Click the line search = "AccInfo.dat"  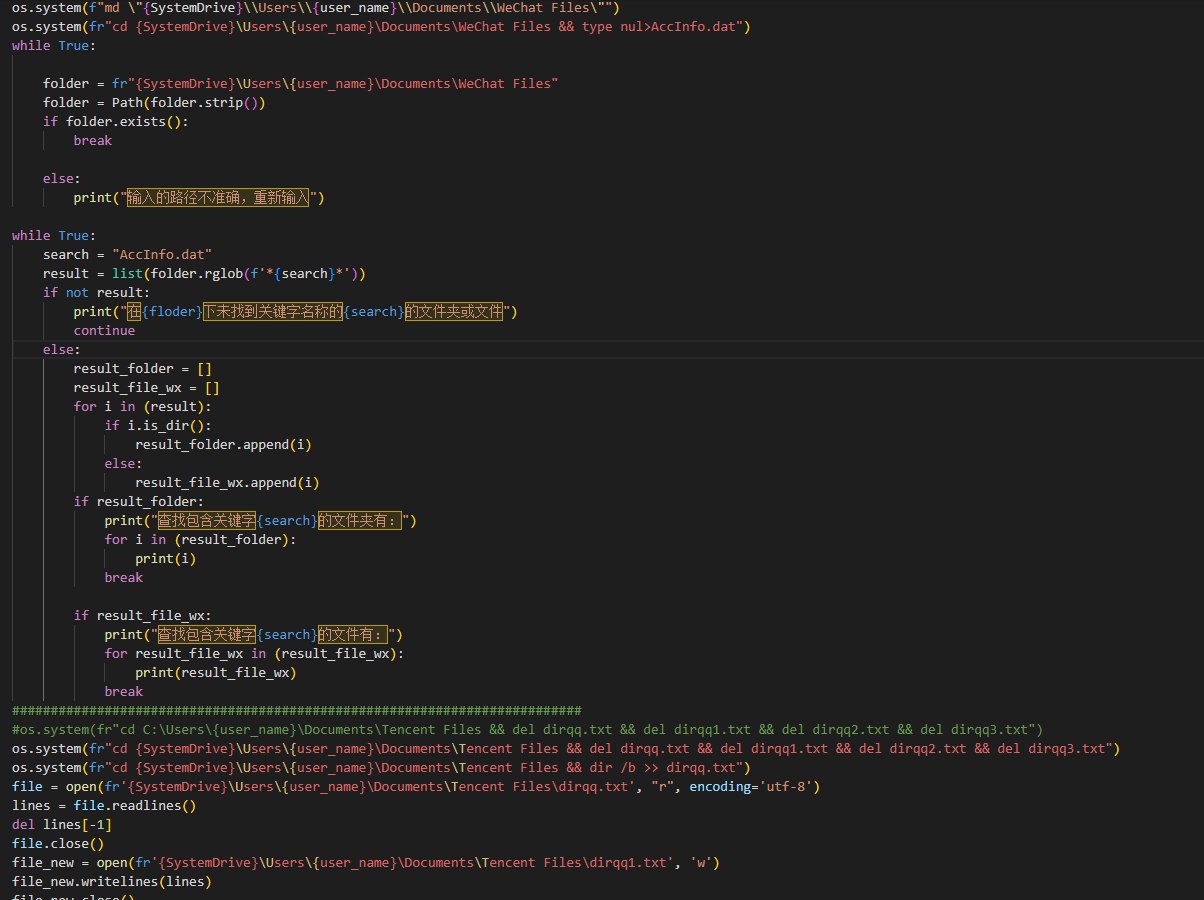pos(127,254)
